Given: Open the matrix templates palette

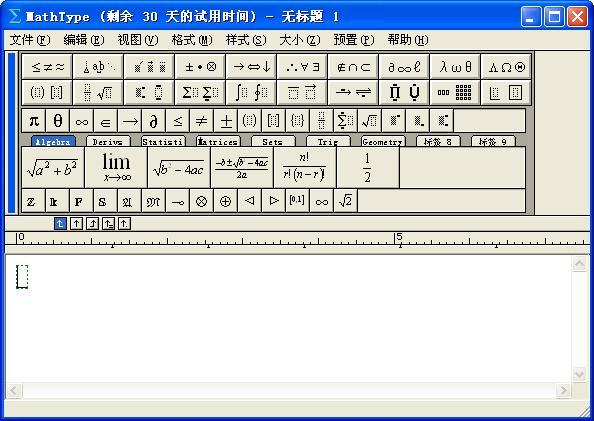Looking at the screenshot, I should click(455, 92).
